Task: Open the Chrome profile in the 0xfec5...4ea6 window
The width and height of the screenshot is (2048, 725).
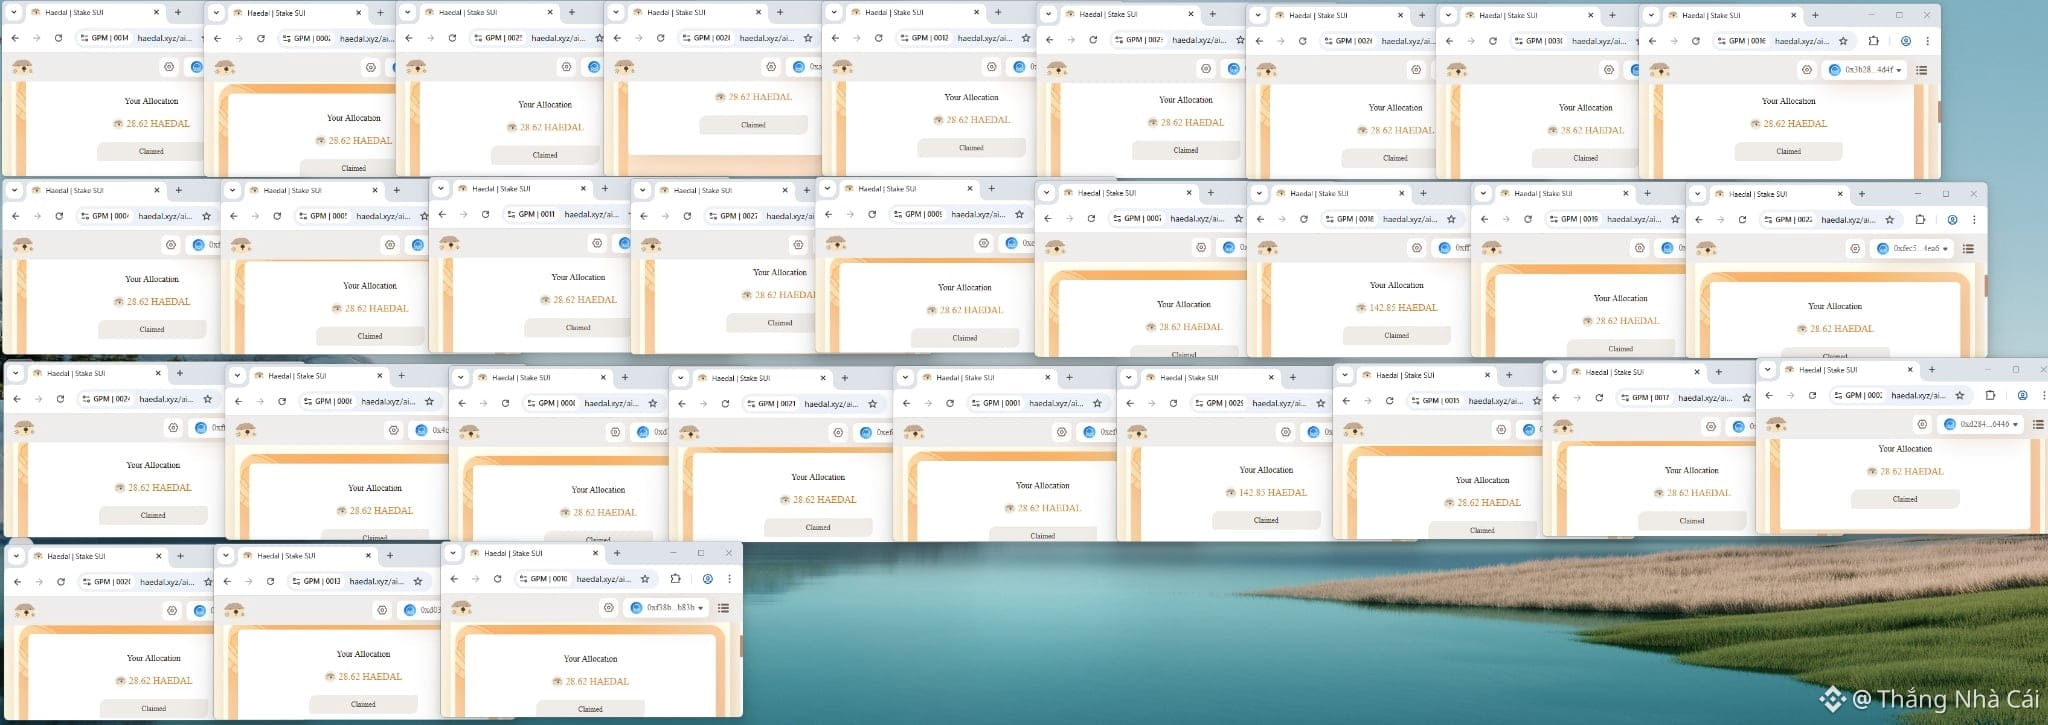Action: coord(1952,220)
